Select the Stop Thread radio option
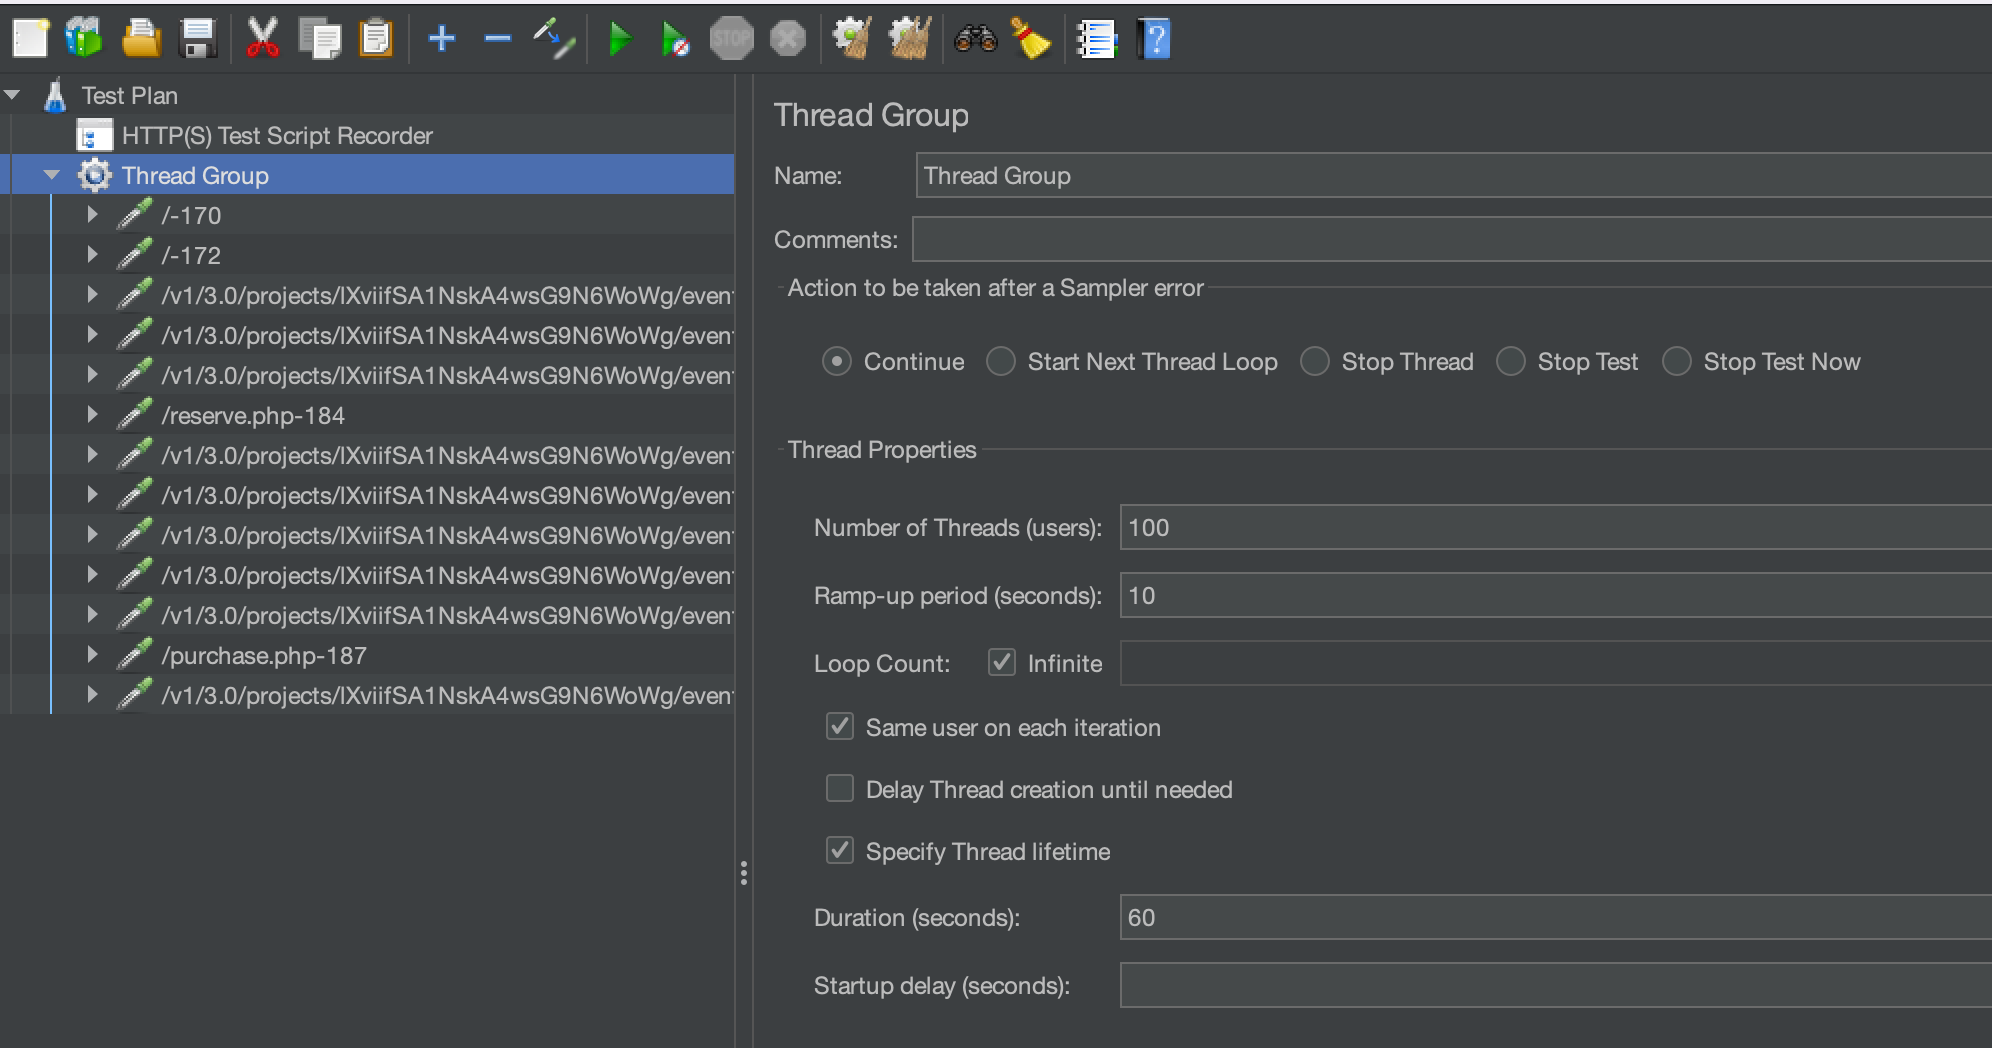The image size is (1992, 1048). click(x=1315, y=361)
